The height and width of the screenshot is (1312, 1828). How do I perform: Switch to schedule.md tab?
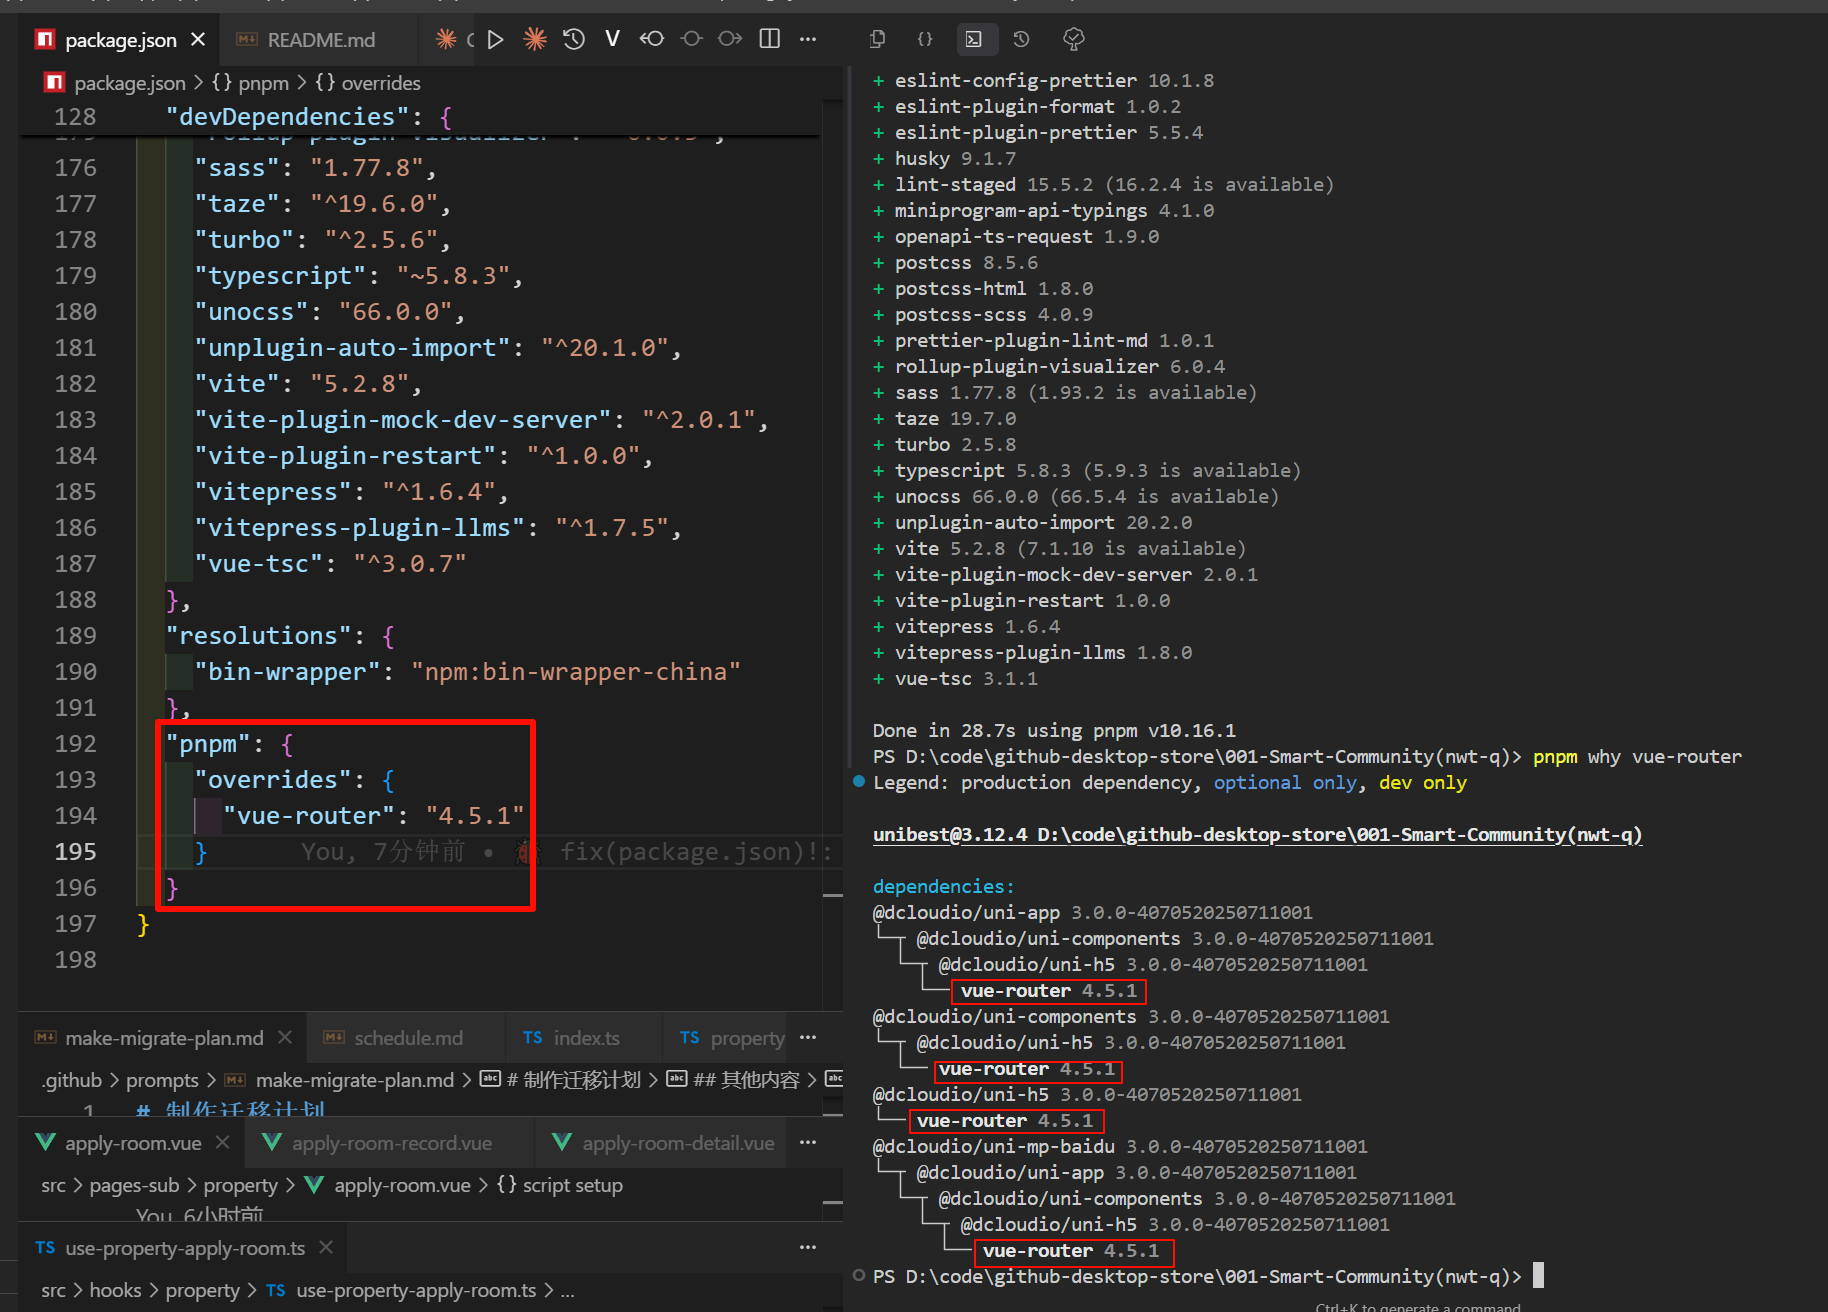(407, 1038)
